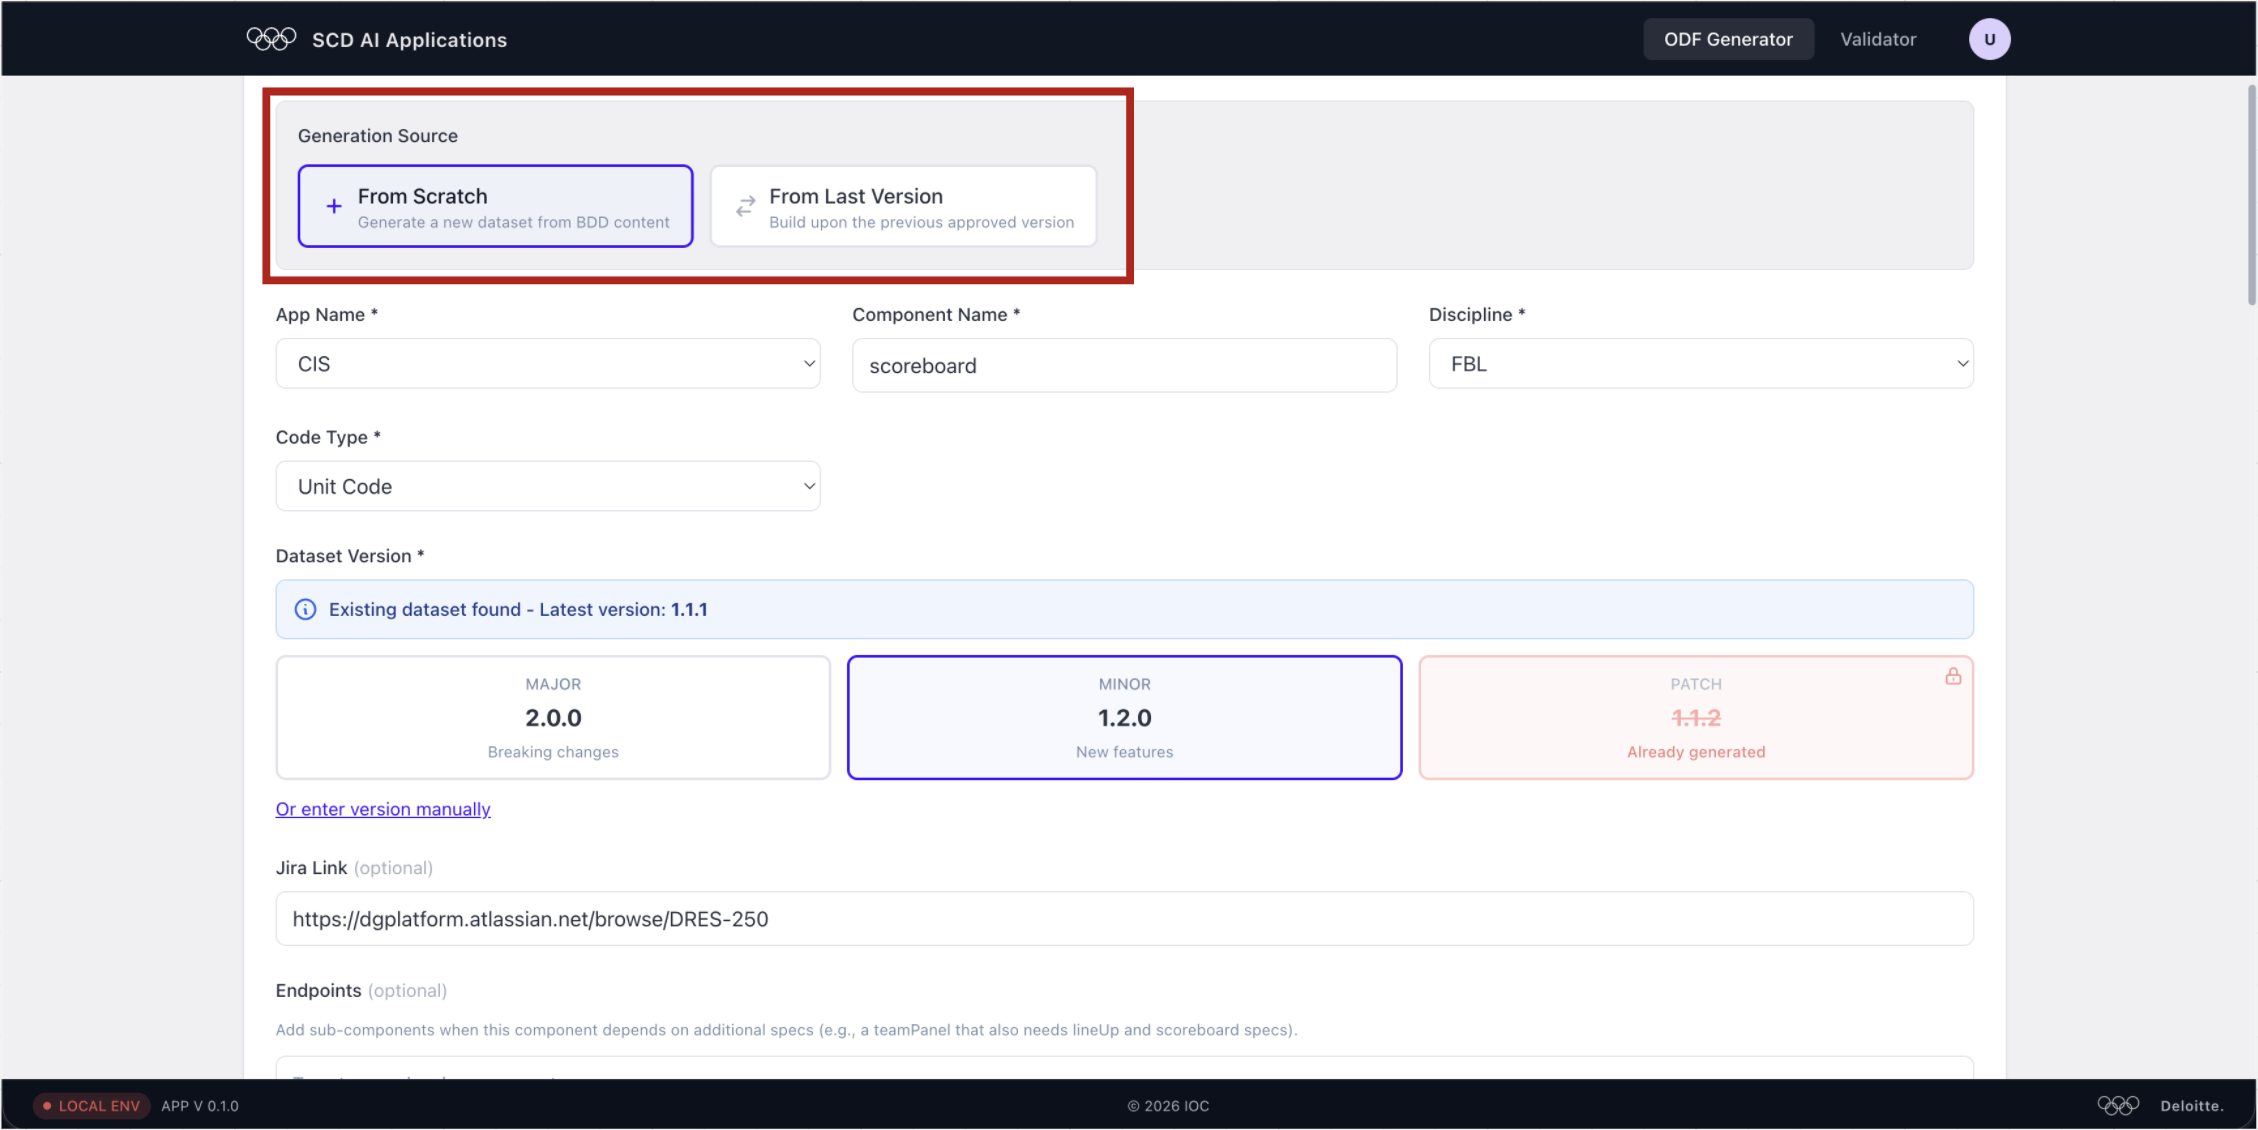This screenshot has width=2258, height=1130.
Task: Click the lock icon on PATCH card
Action: point(1952,677)
